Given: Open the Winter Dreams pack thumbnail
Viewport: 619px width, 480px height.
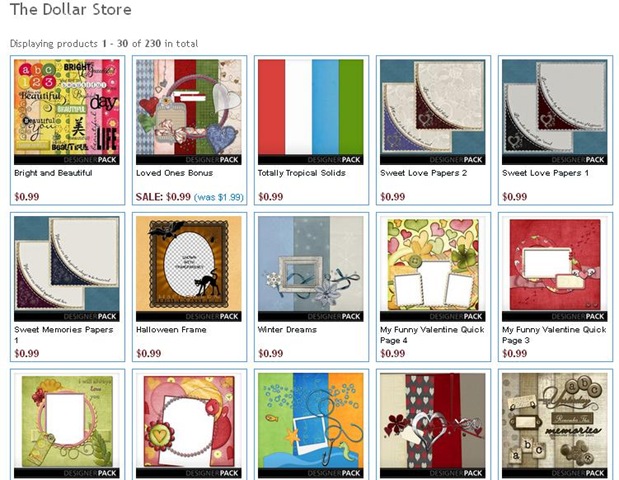Looking at the screenshot, I should tap(311, 268).
